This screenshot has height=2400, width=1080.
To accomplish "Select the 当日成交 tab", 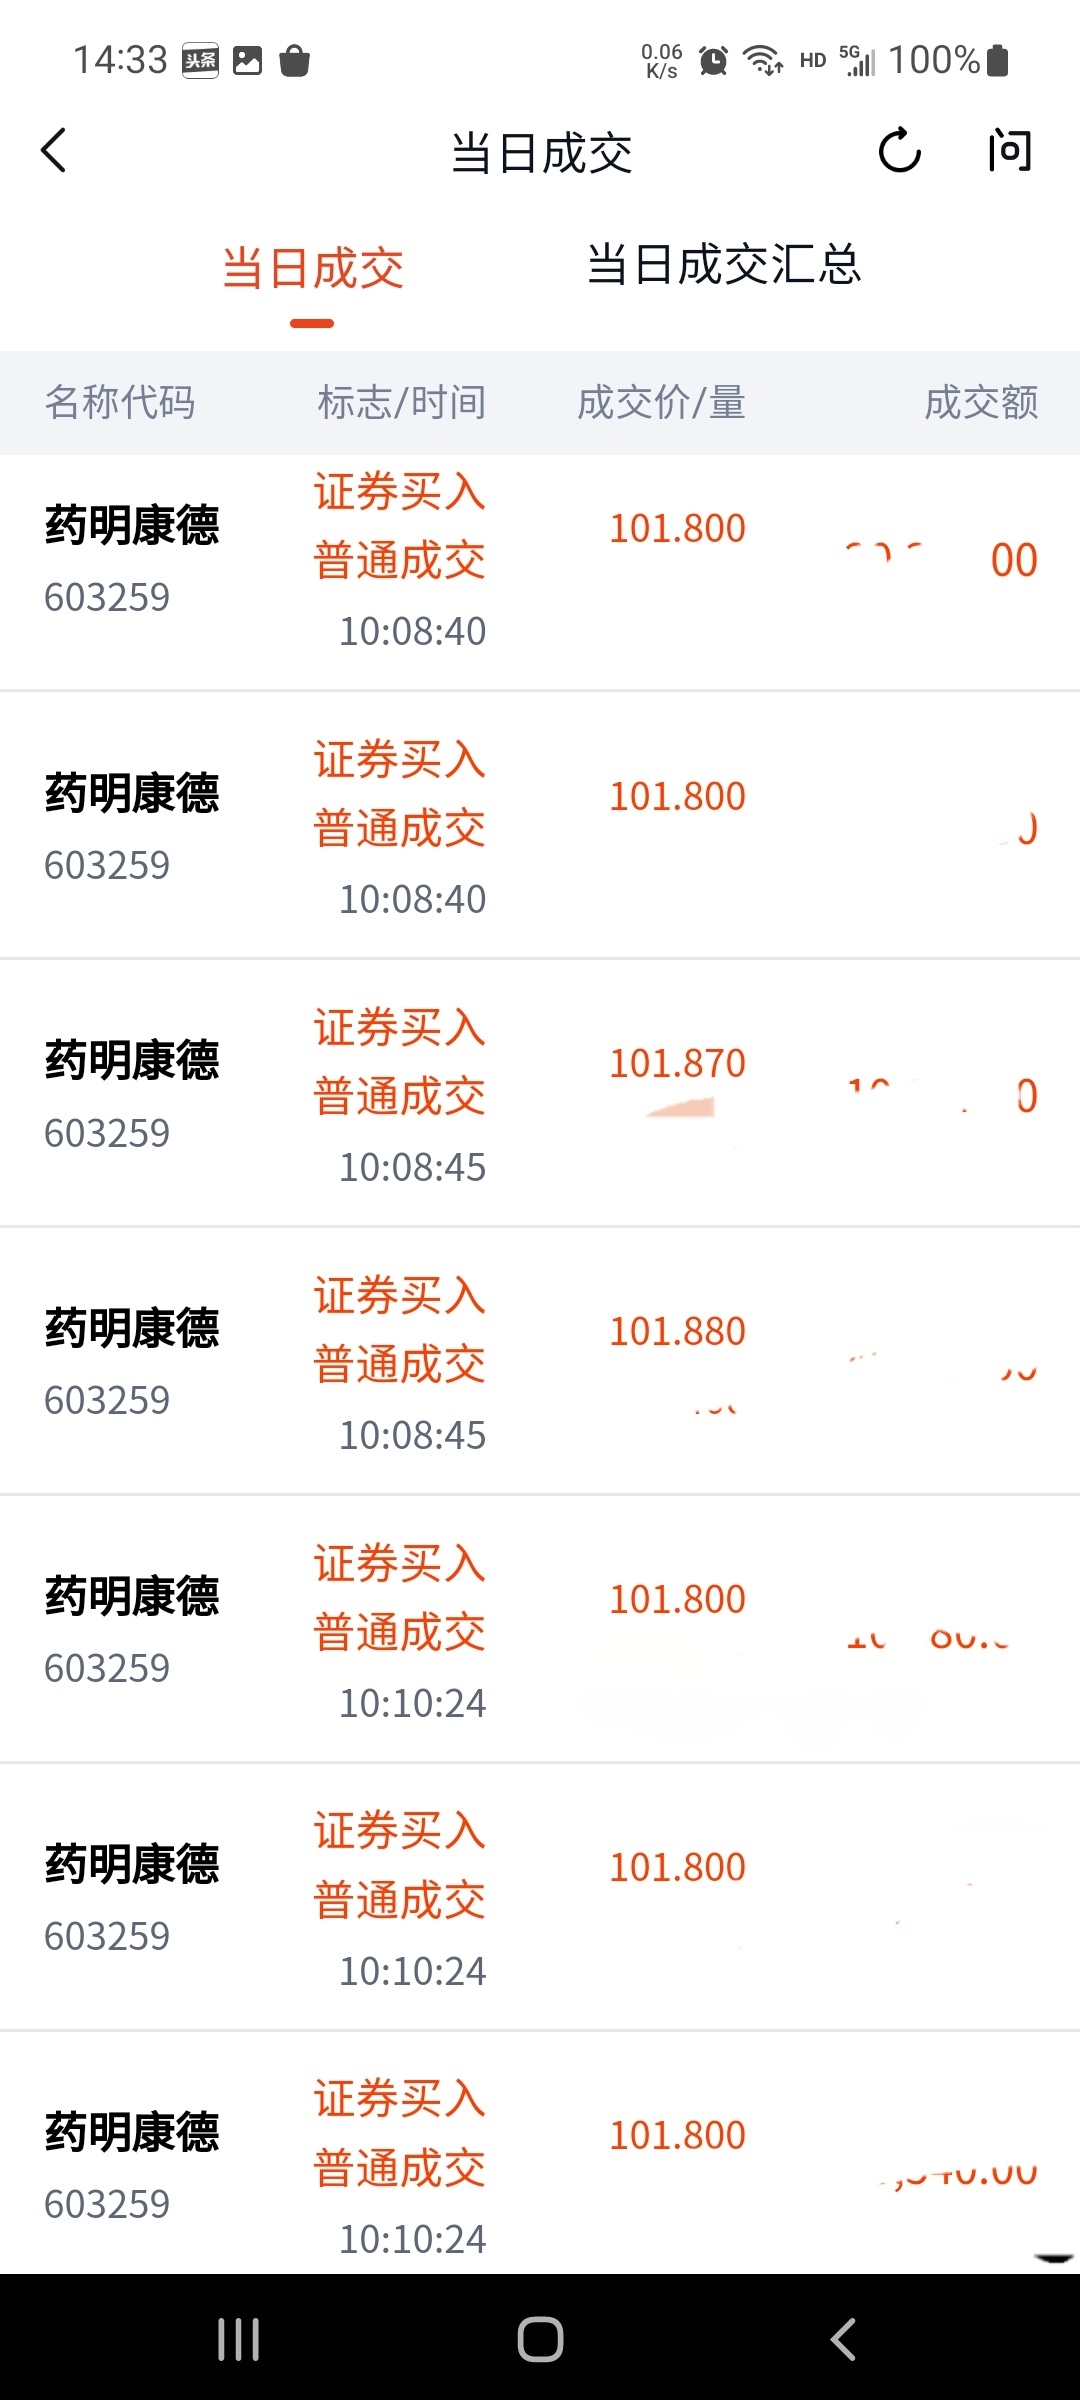I will pyautogui.click(x=312, y=269).
